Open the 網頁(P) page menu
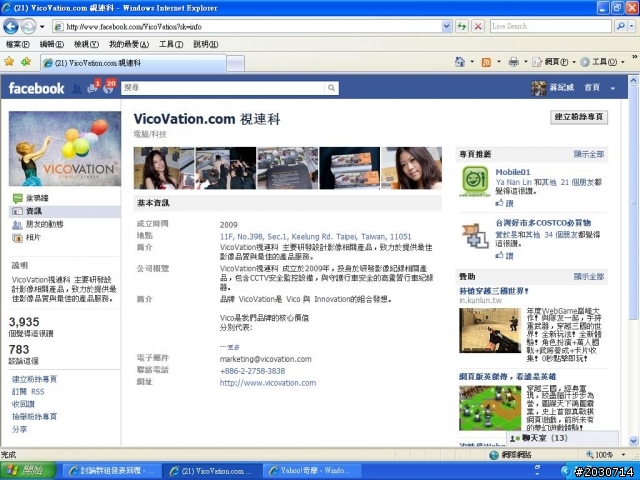The height and width of the screenshot is (480, 640). click(x=554, y=62)
